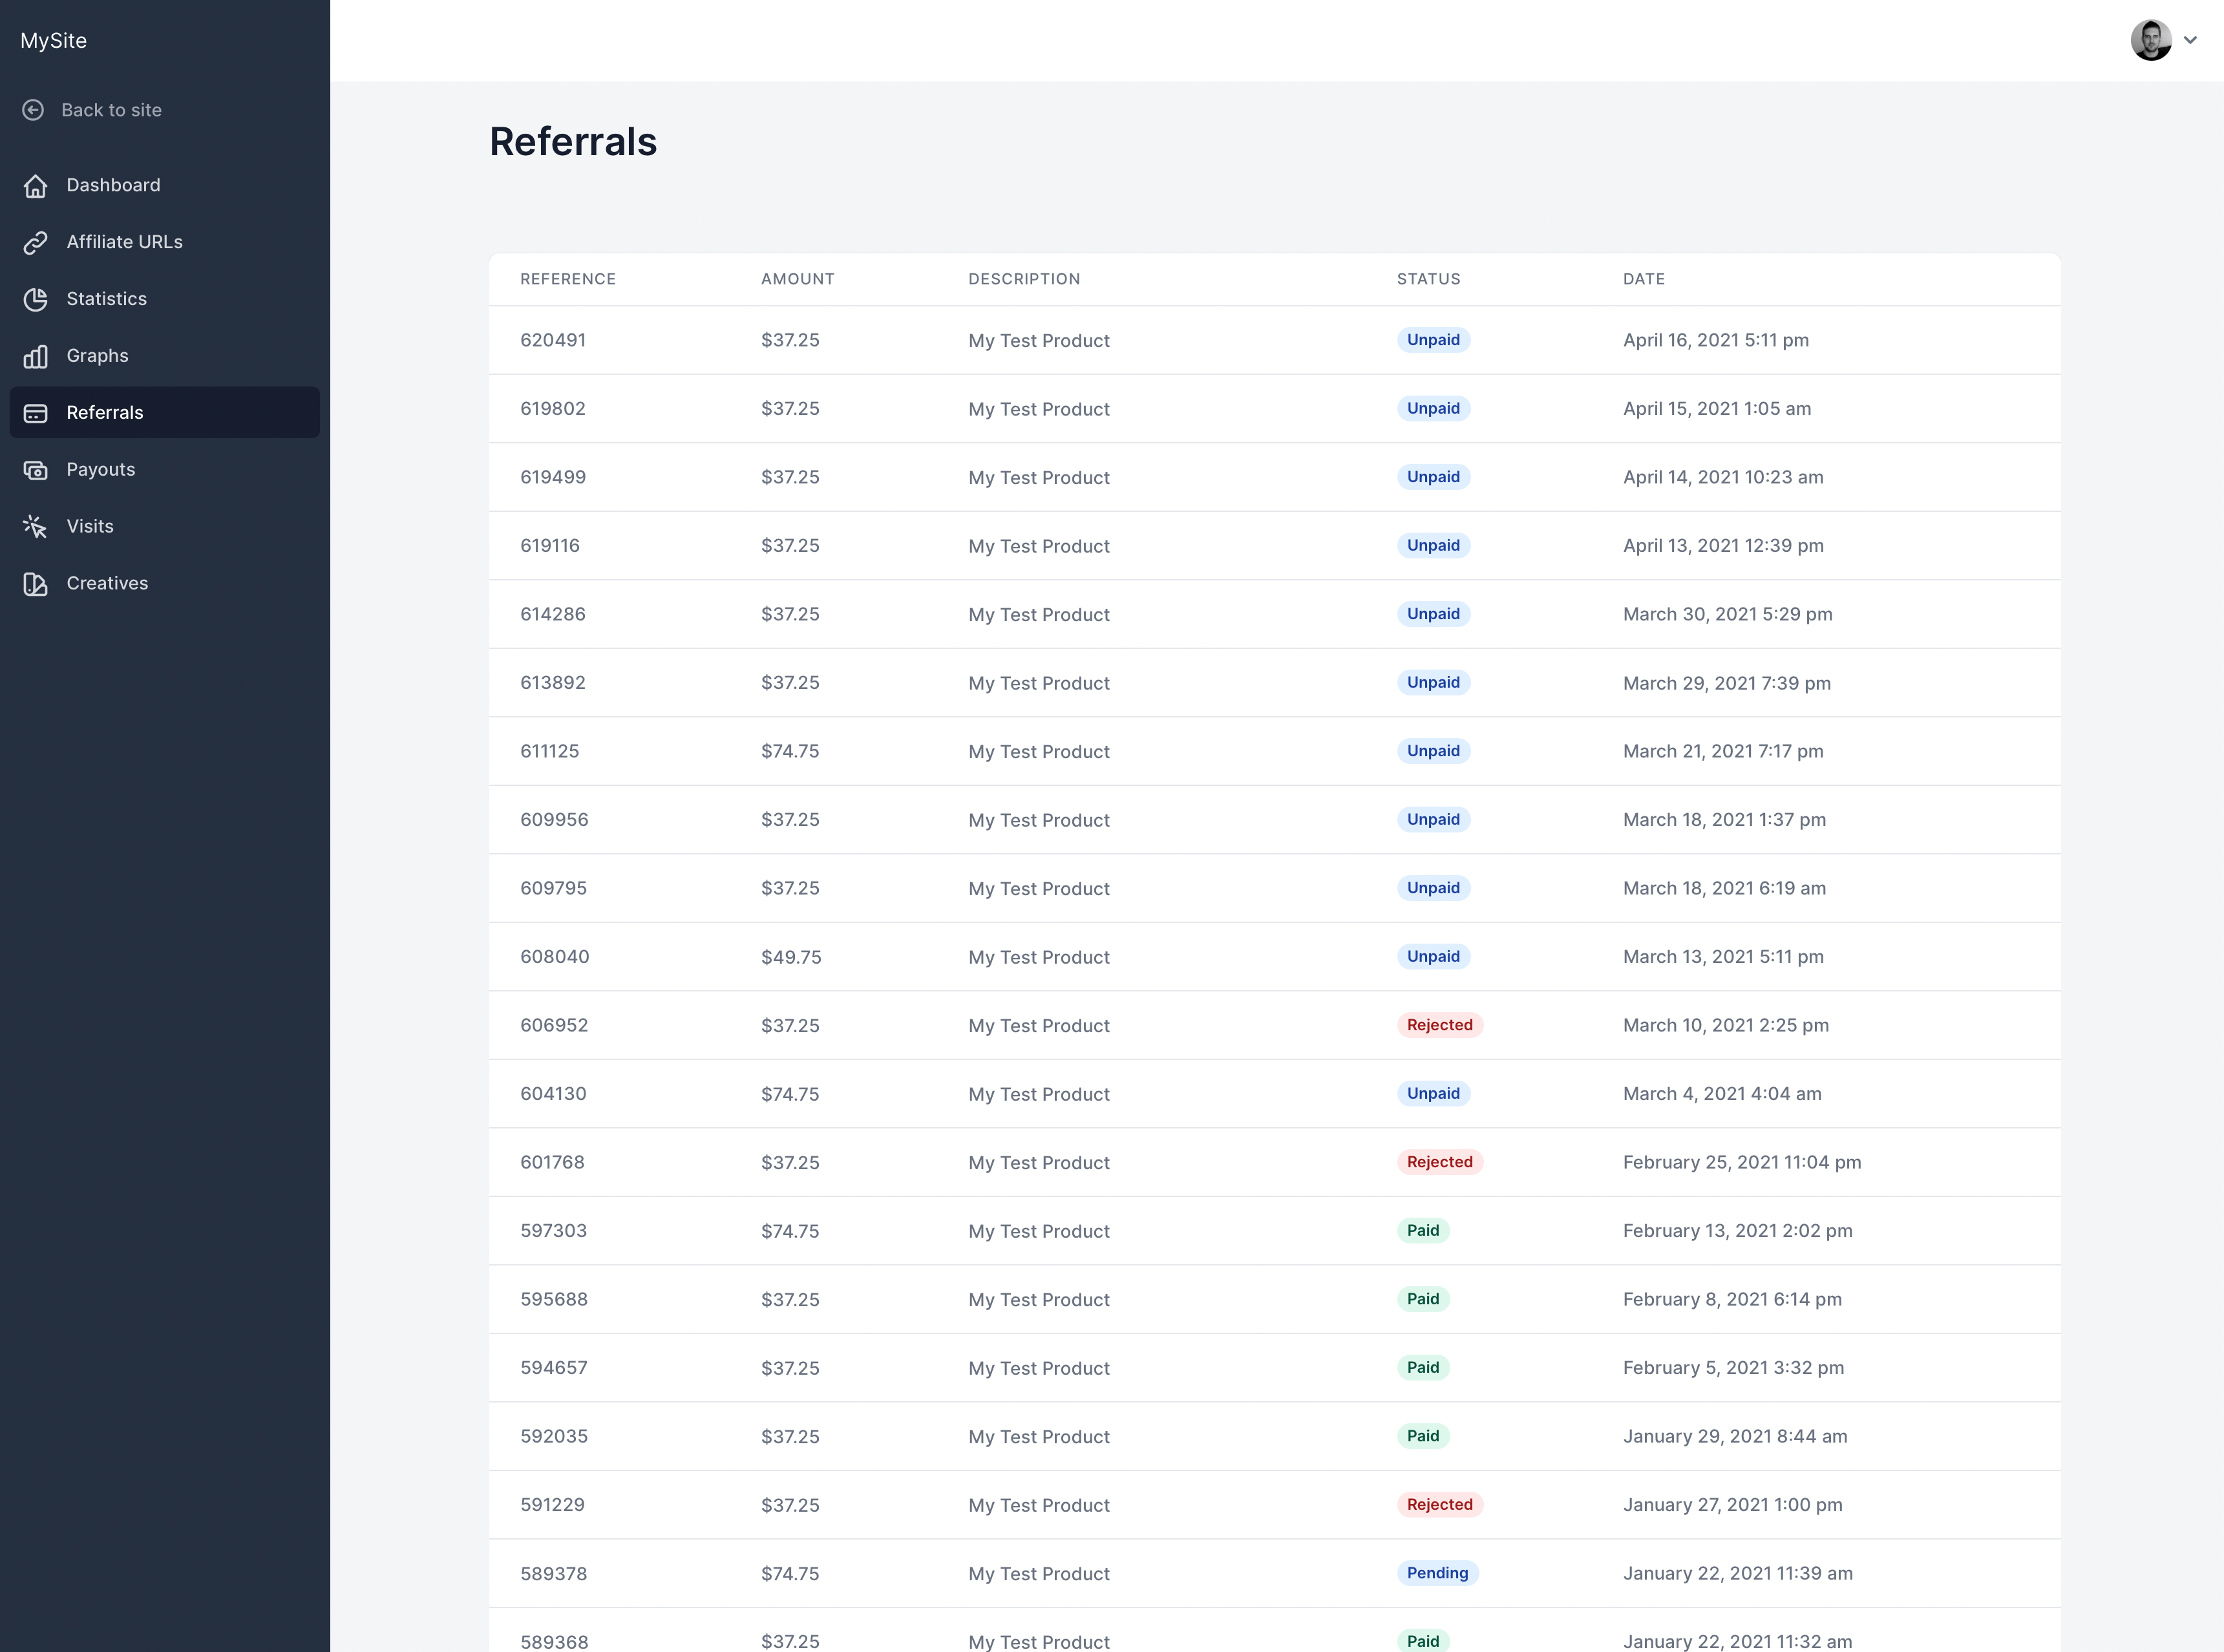Open the Payouts page
This screenshot has width=2224, height=1652.
(165, 469)
